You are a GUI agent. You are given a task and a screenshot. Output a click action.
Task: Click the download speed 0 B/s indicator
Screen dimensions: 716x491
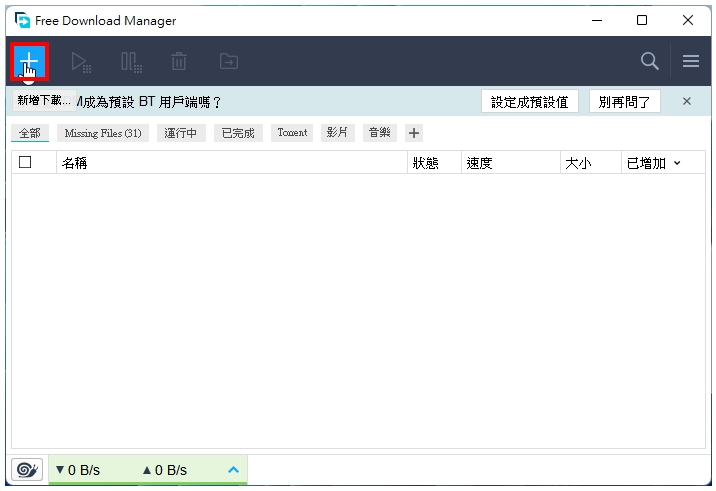(x=78, y=470)
